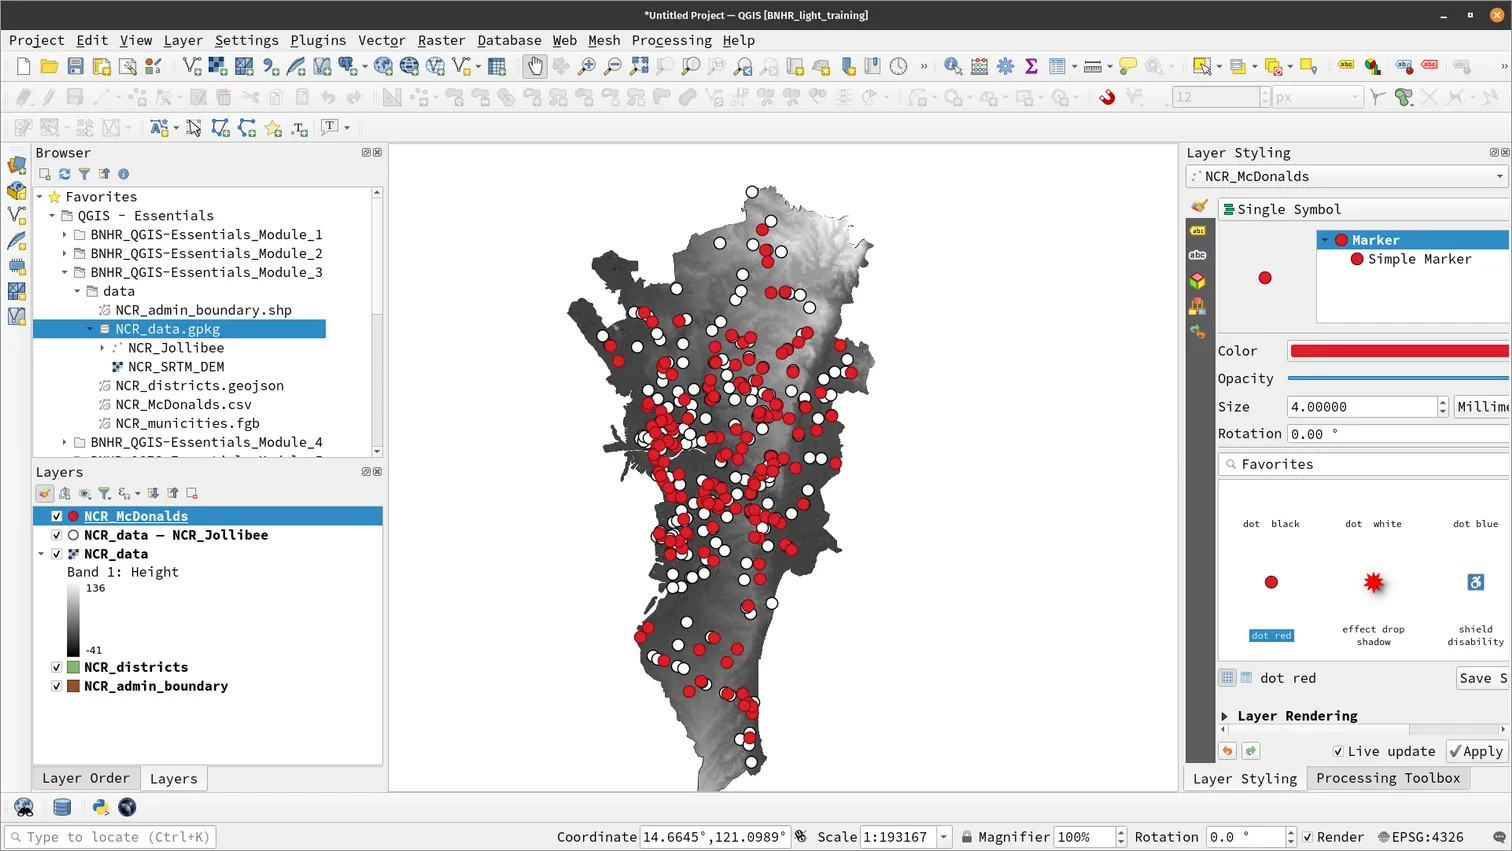
Task: Click the Apply button
Action: coord(1476,751)
